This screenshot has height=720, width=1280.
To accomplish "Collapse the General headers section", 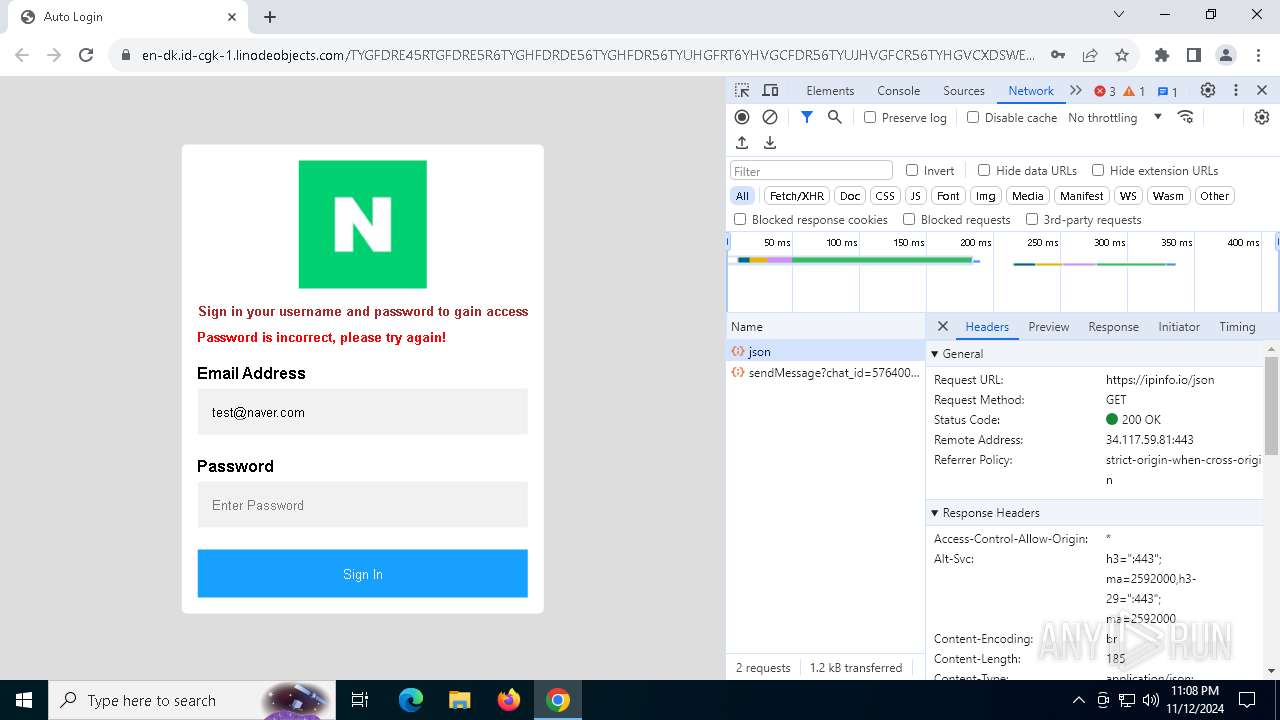I will pyautogui.click(x=935, y=354).
